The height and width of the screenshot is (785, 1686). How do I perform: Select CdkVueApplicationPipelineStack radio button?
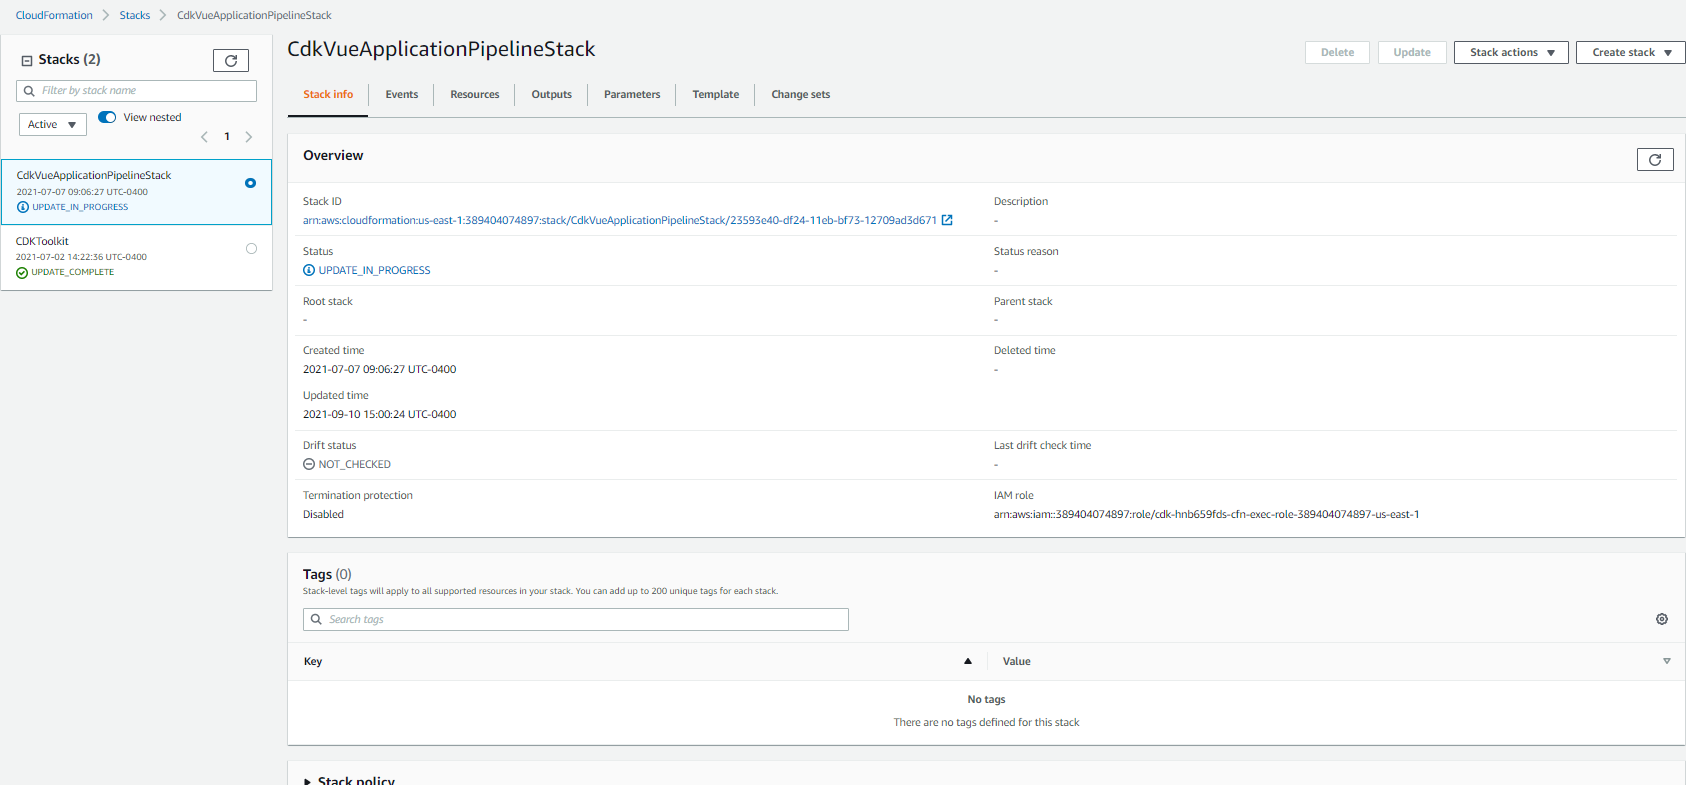[250, 183]
